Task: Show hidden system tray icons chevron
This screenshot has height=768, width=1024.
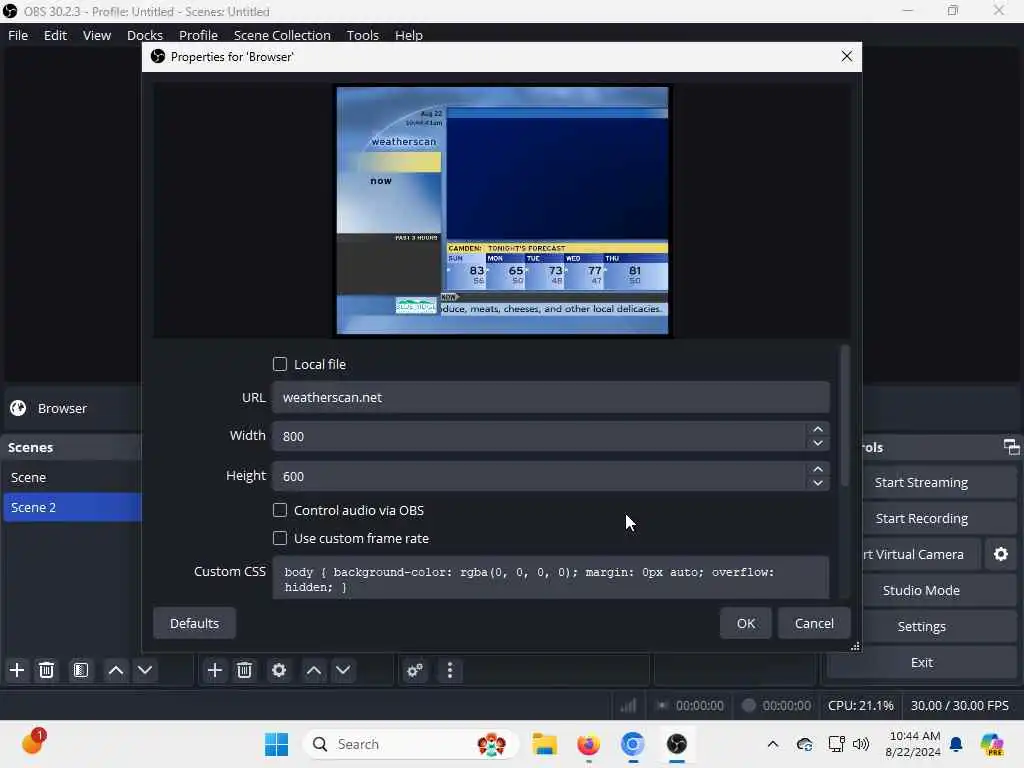Action: point(773,744)
